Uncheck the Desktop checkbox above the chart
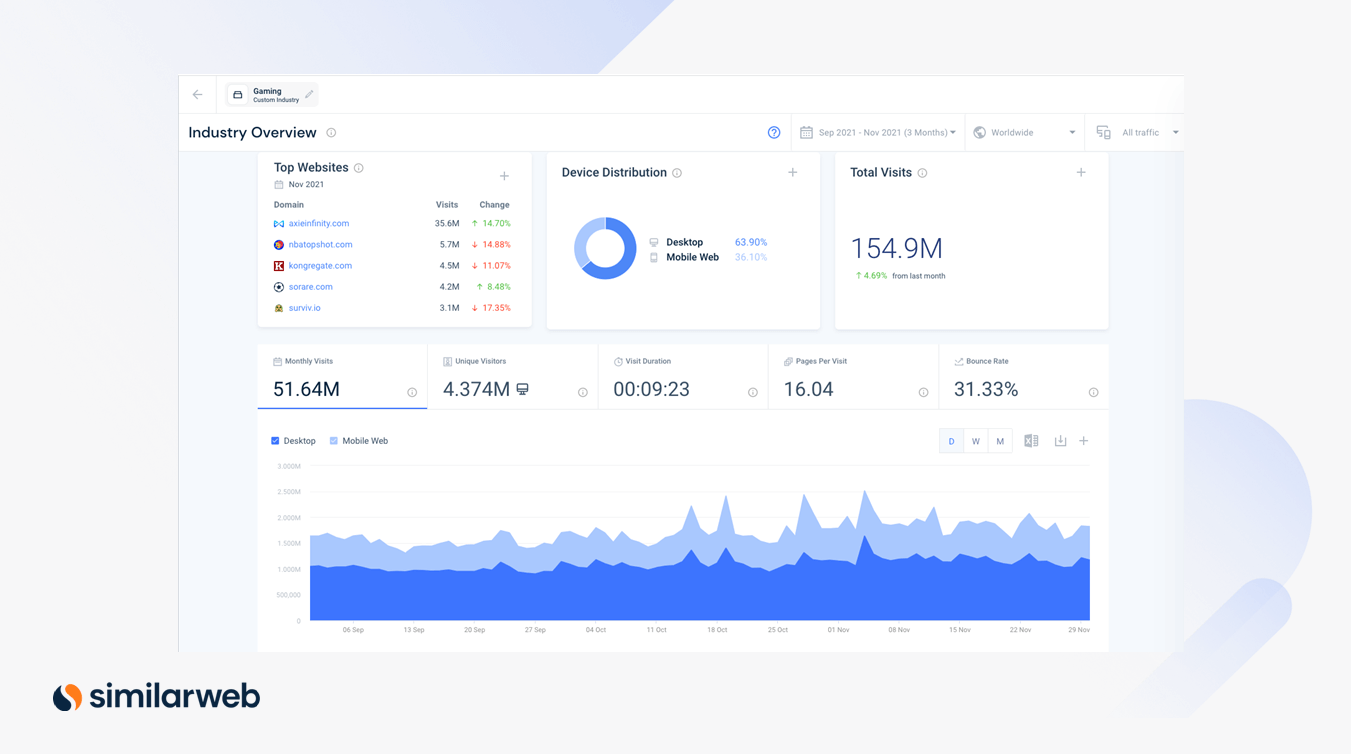1351x754 pixels. 274,440
